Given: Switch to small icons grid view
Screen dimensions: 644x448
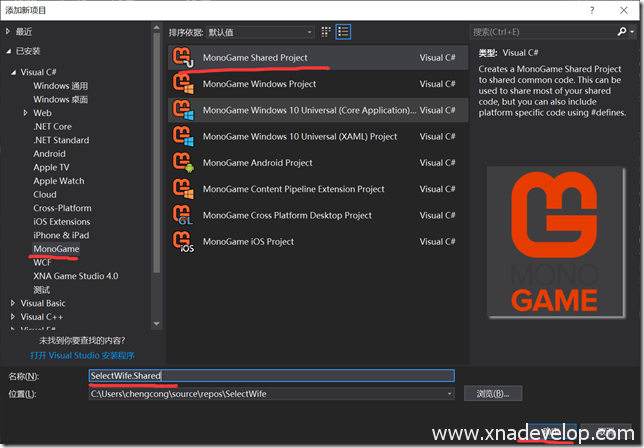Looking at the screenshot, I should pyautogui.click(x=328, y=31).
